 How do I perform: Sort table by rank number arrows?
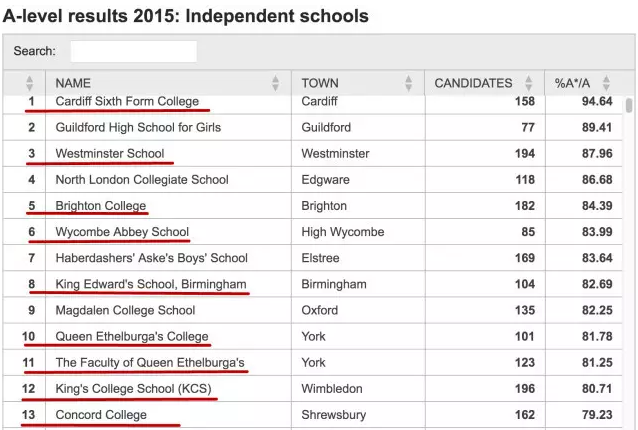tap(29, 83)
